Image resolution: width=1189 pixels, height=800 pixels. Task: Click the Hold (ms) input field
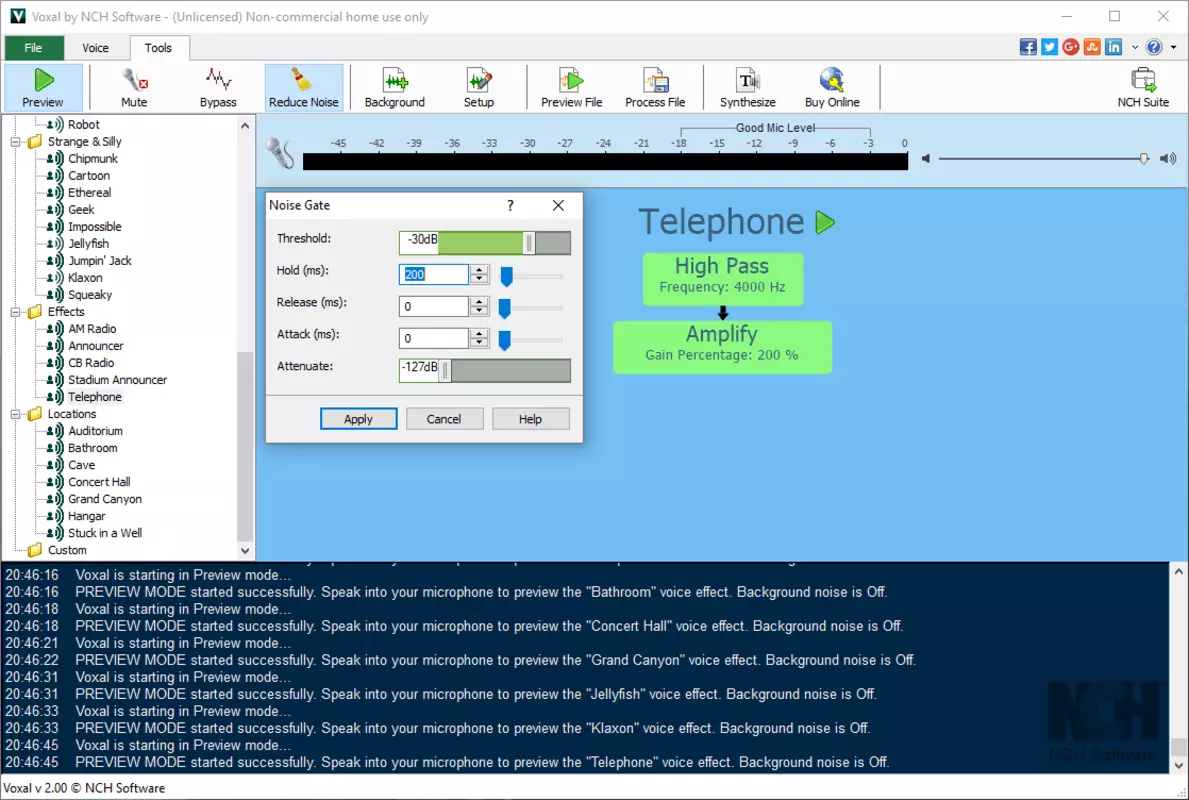[434, 275]
